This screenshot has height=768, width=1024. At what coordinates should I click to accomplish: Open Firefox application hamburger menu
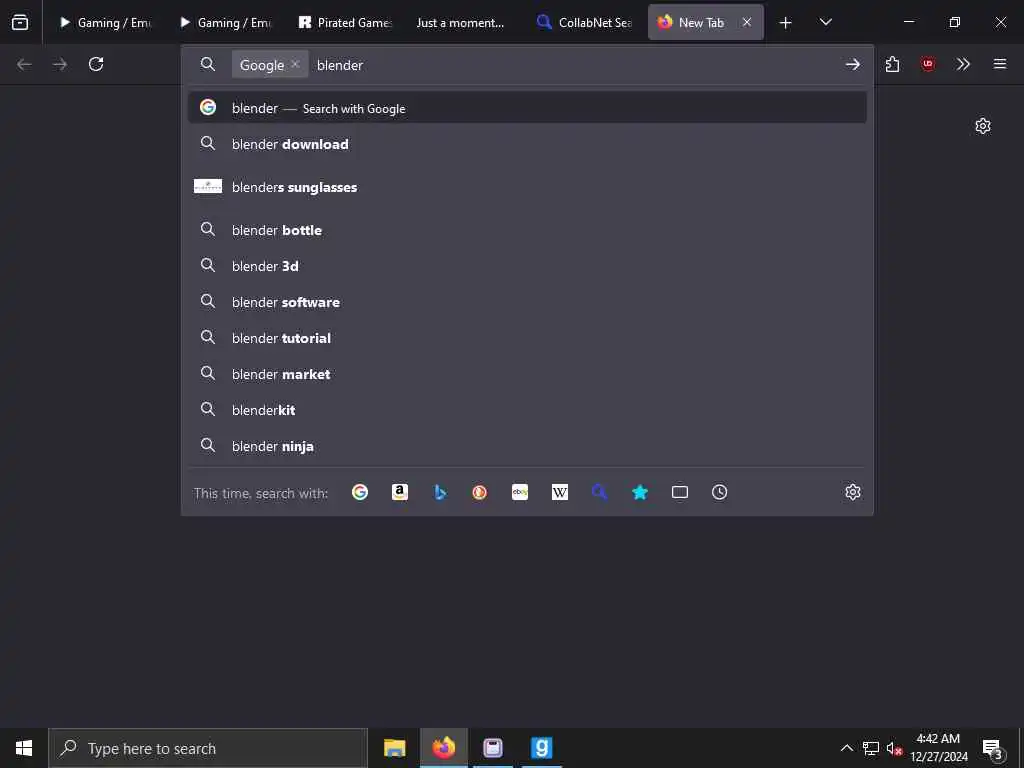coord(1000,64)
